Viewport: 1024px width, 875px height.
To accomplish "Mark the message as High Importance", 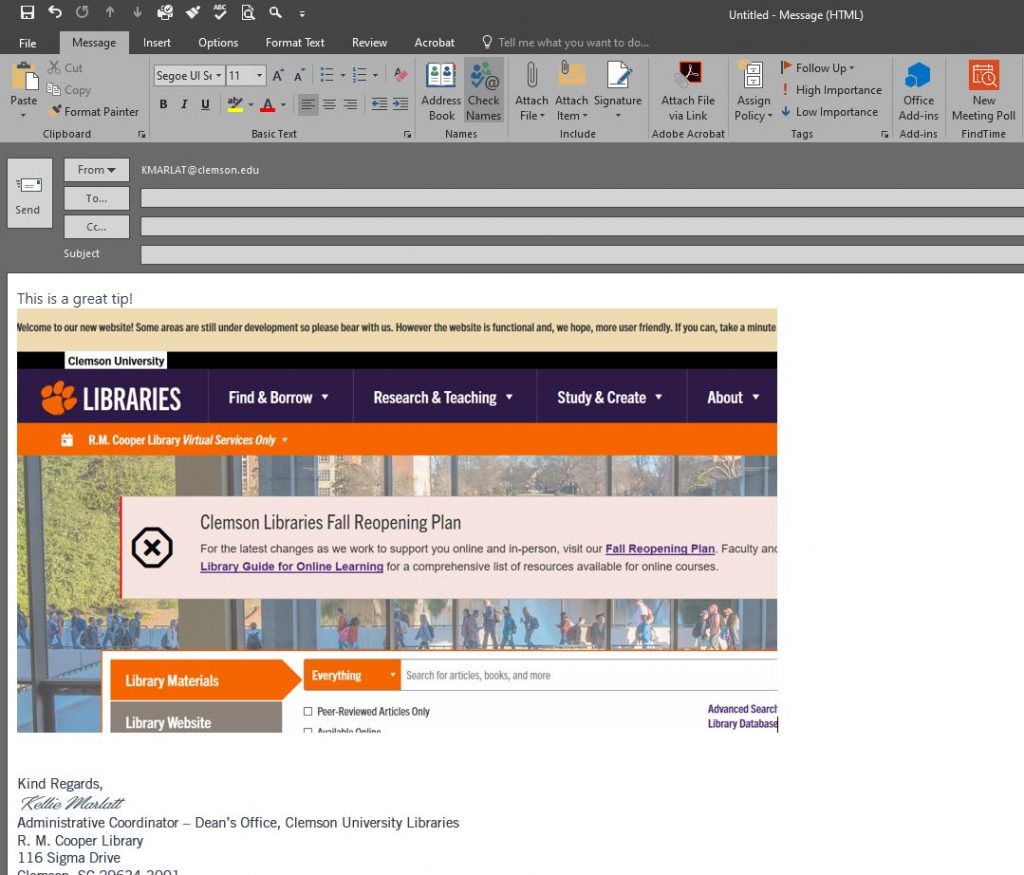I will (831, 90).
